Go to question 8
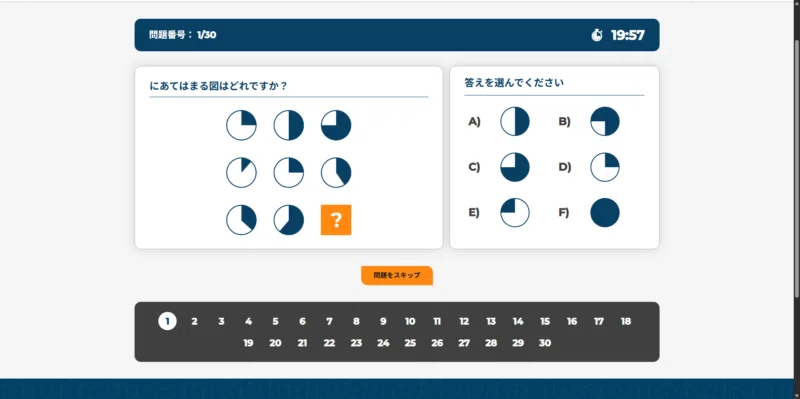The width and height of the screenshot is (800, 399). pyautogui.click(x=356, y=321)
